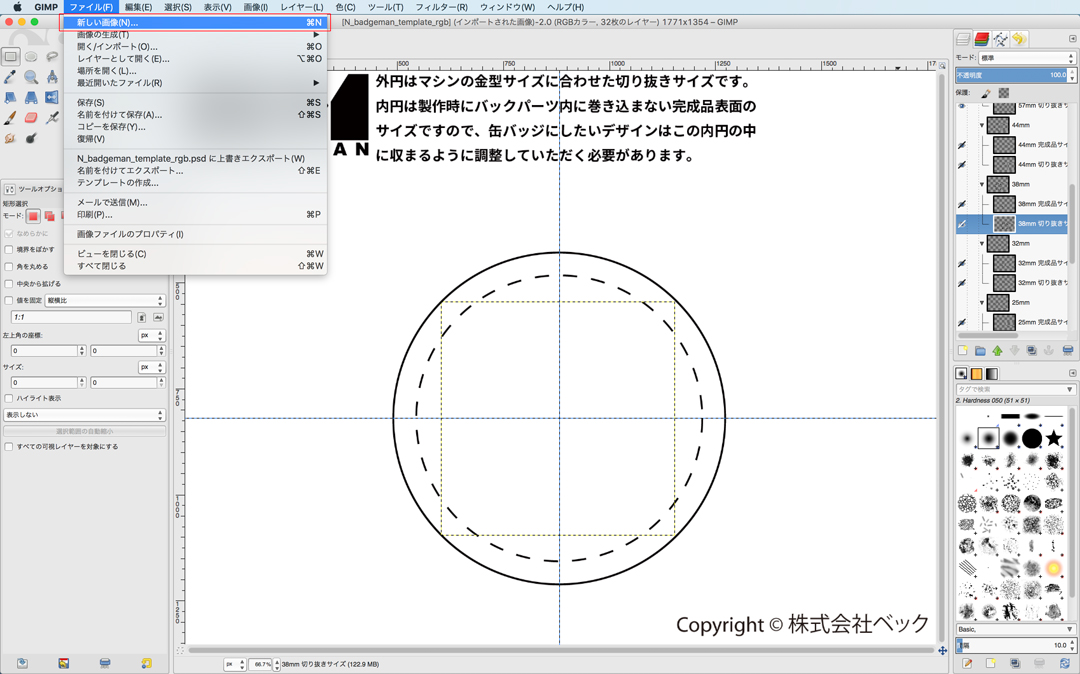Image resolution: width=1080 pixels, height=674 pixels.
Task: Select the Ellipse Select tool
Action: [31, 57]
